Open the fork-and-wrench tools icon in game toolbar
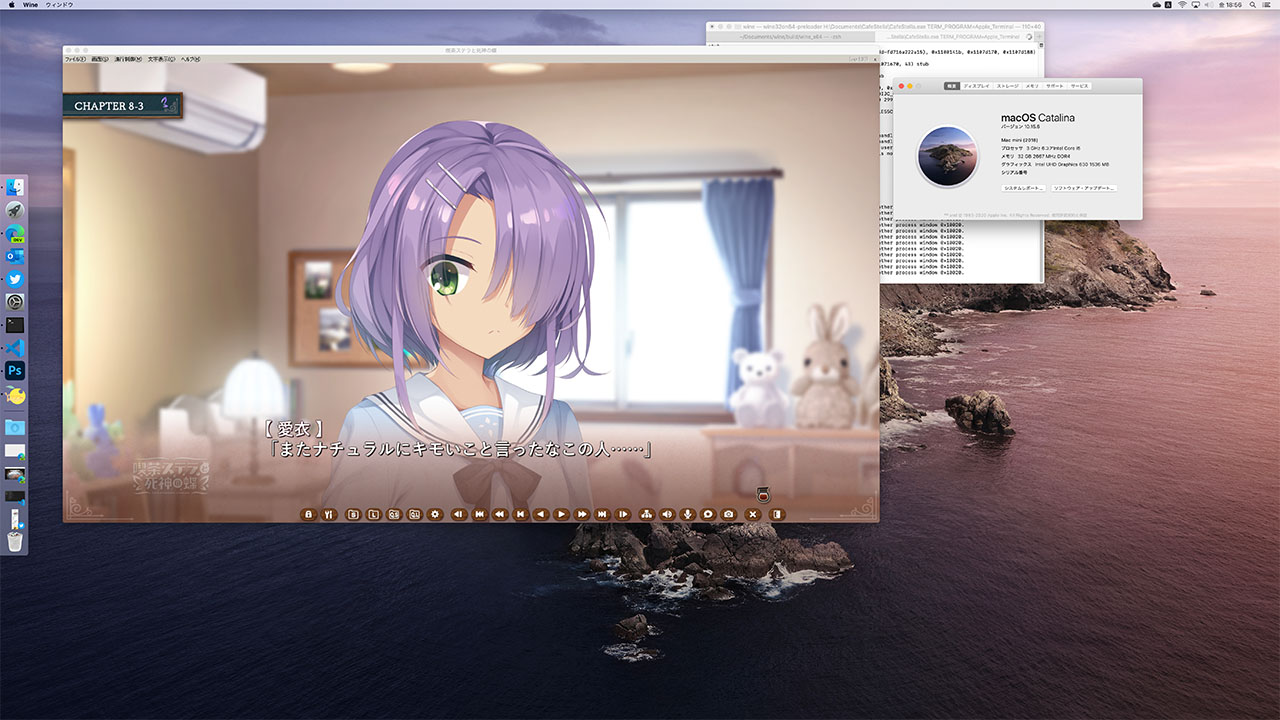Image resolution: width=1280 pixels, height=720 pixels. click(x=329, y=514)
